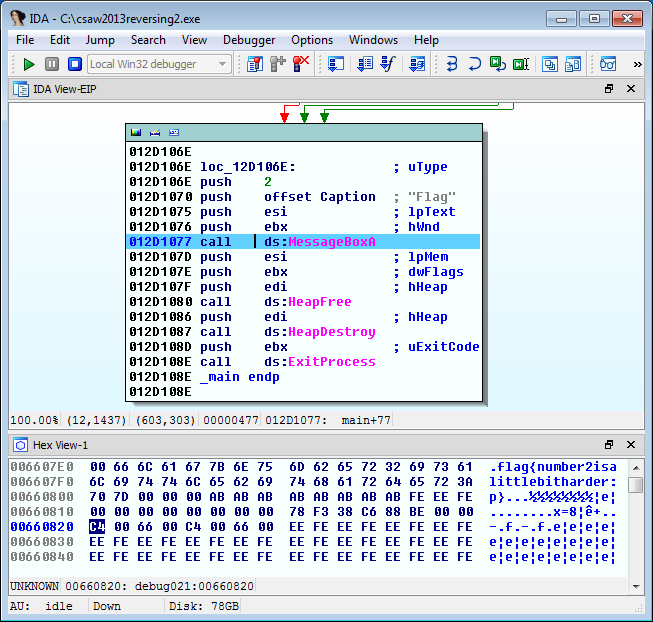Click the IDA application icon in title bar
Viewport: 653px width, 622px height.
(x=18, y=18)
